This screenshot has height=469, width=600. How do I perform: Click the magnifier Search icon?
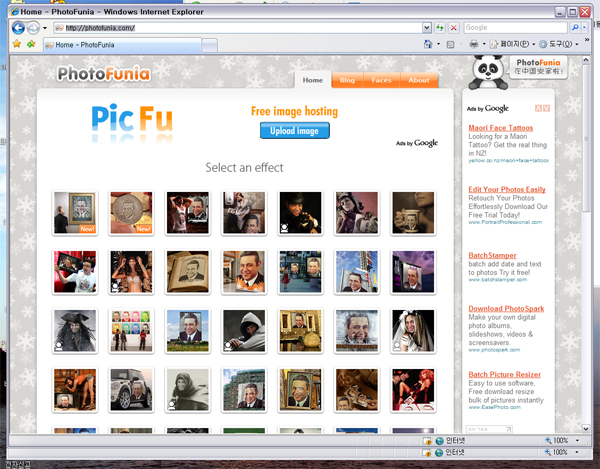(574, 28)
